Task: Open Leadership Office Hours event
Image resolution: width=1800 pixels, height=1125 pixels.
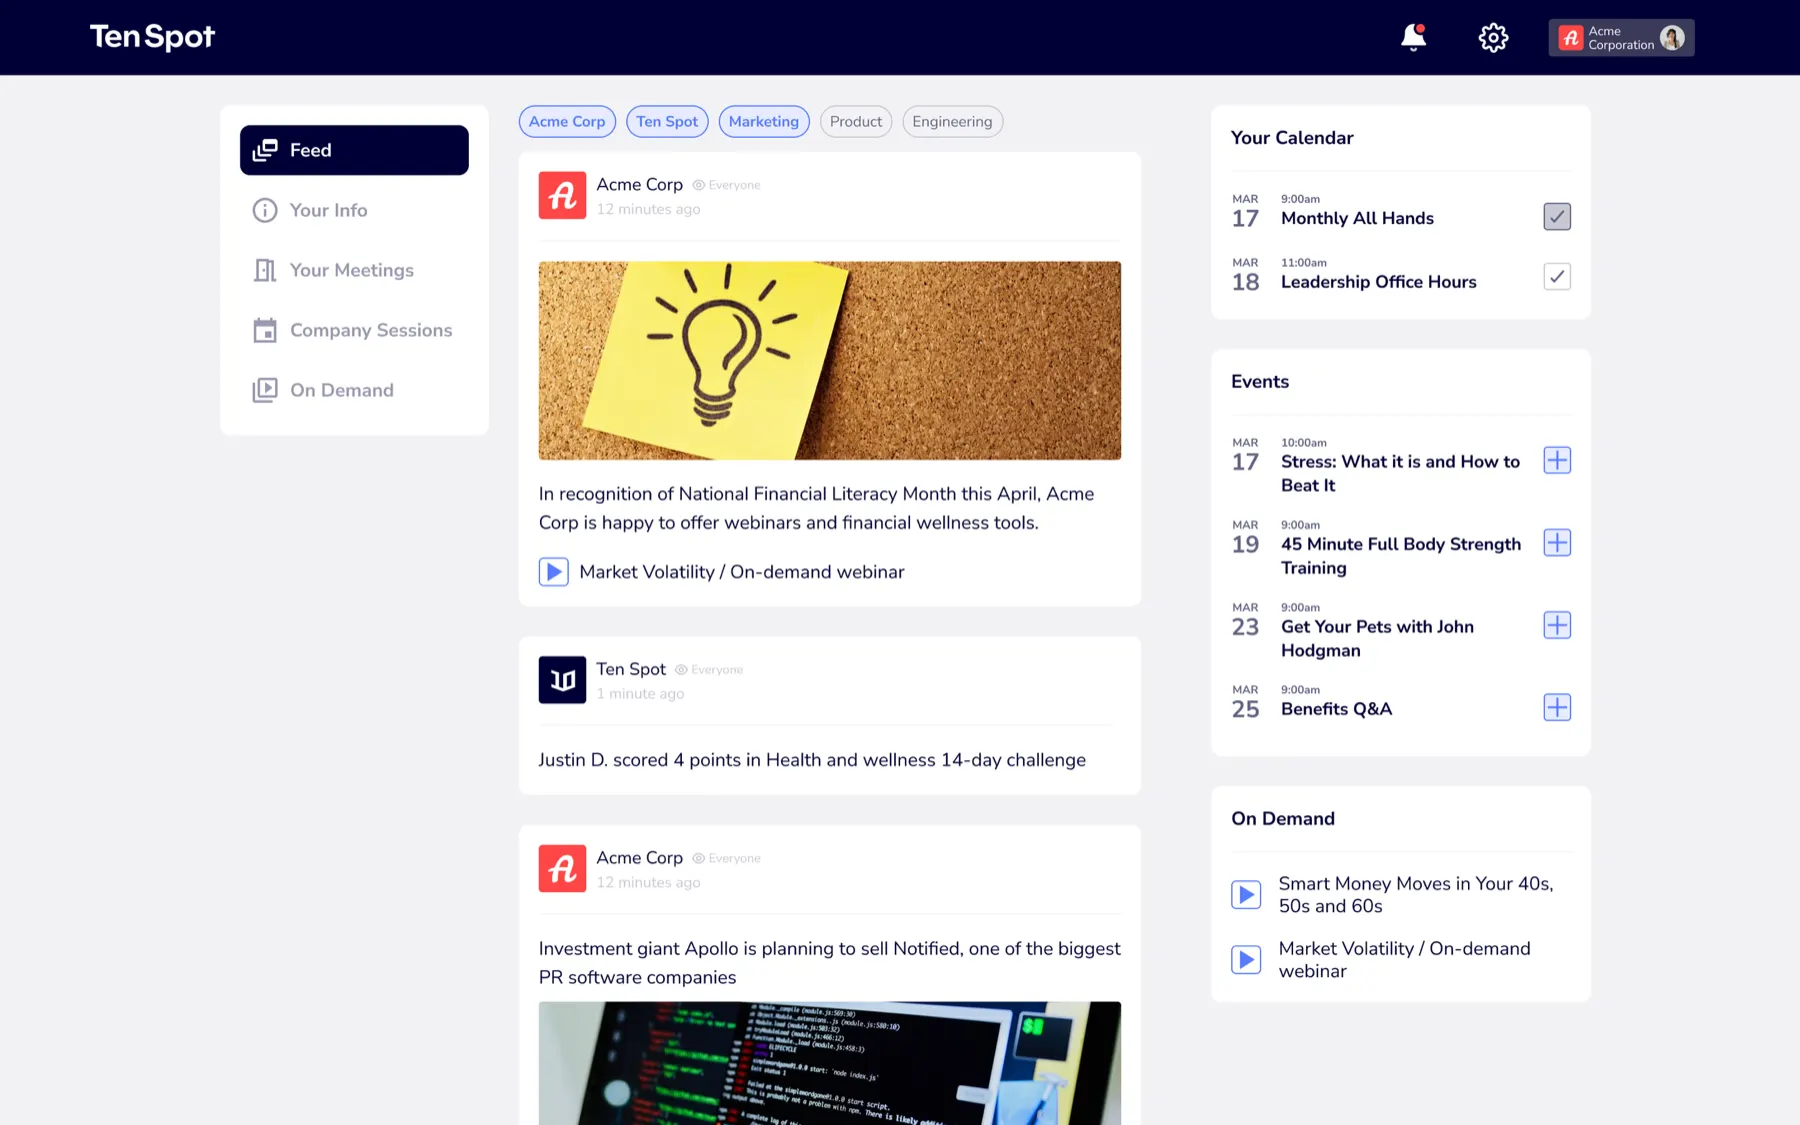Action: 1378,282
